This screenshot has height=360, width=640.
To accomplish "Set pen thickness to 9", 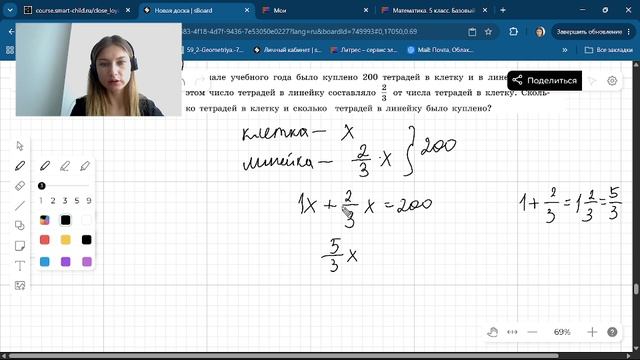I will point(89,200).
